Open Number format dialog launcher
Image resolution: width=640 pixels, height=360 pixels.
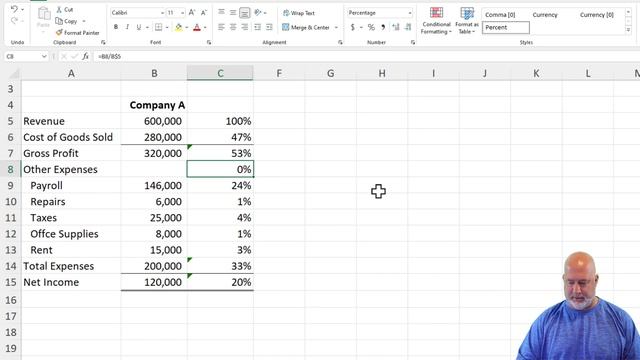pyautogui.click(x=413, y=42)
